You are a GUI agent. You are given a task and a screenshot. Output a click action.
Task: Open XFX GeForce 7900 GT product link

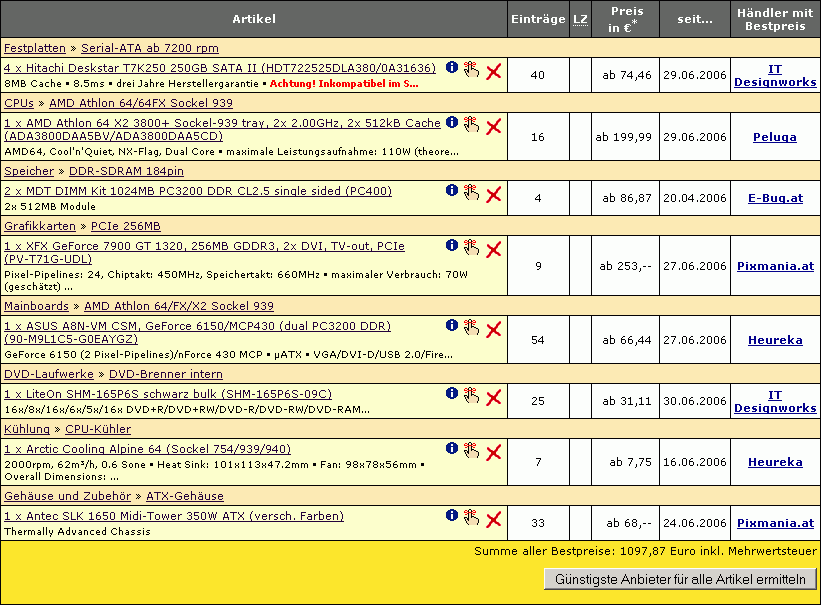coord(204,252)
